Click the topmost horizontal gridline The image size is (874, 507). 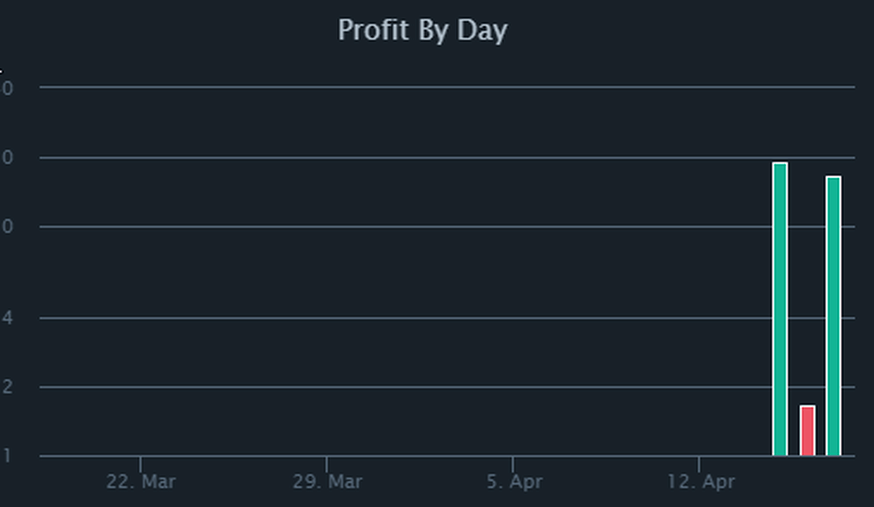[447, 87]
